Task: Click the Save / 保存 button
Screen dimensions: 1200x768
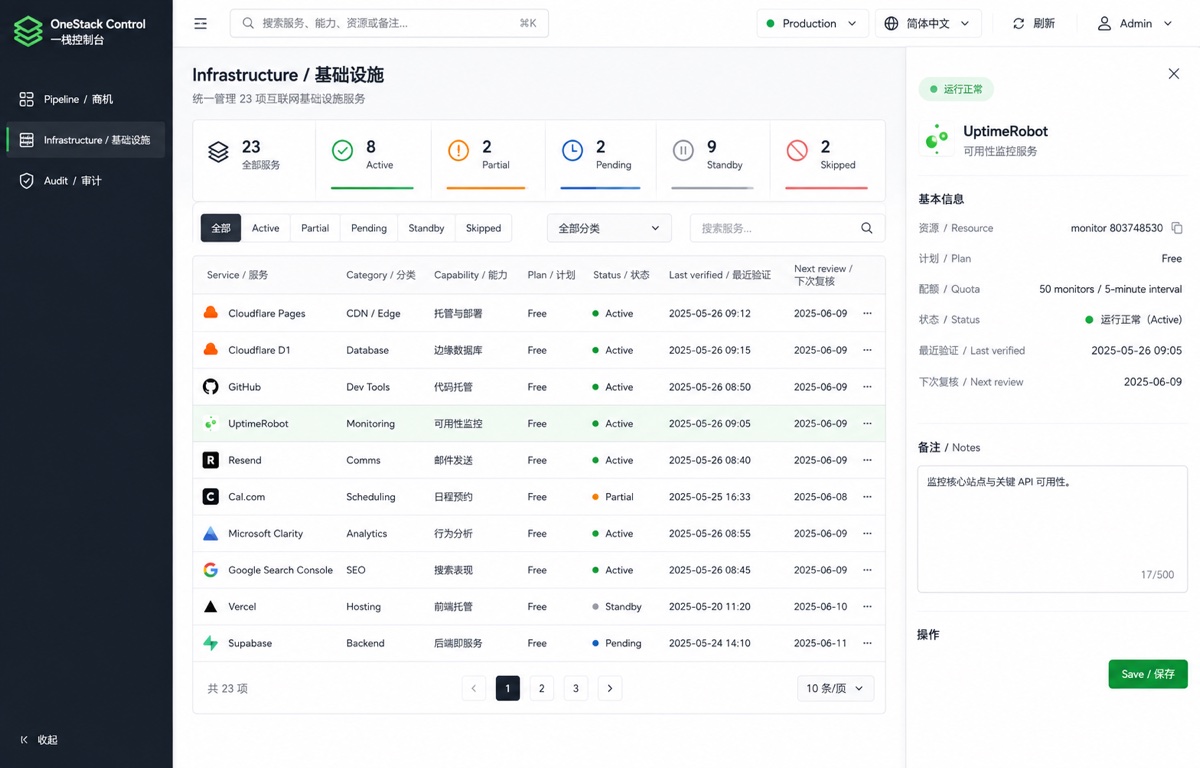Action: pos(1148,674)
